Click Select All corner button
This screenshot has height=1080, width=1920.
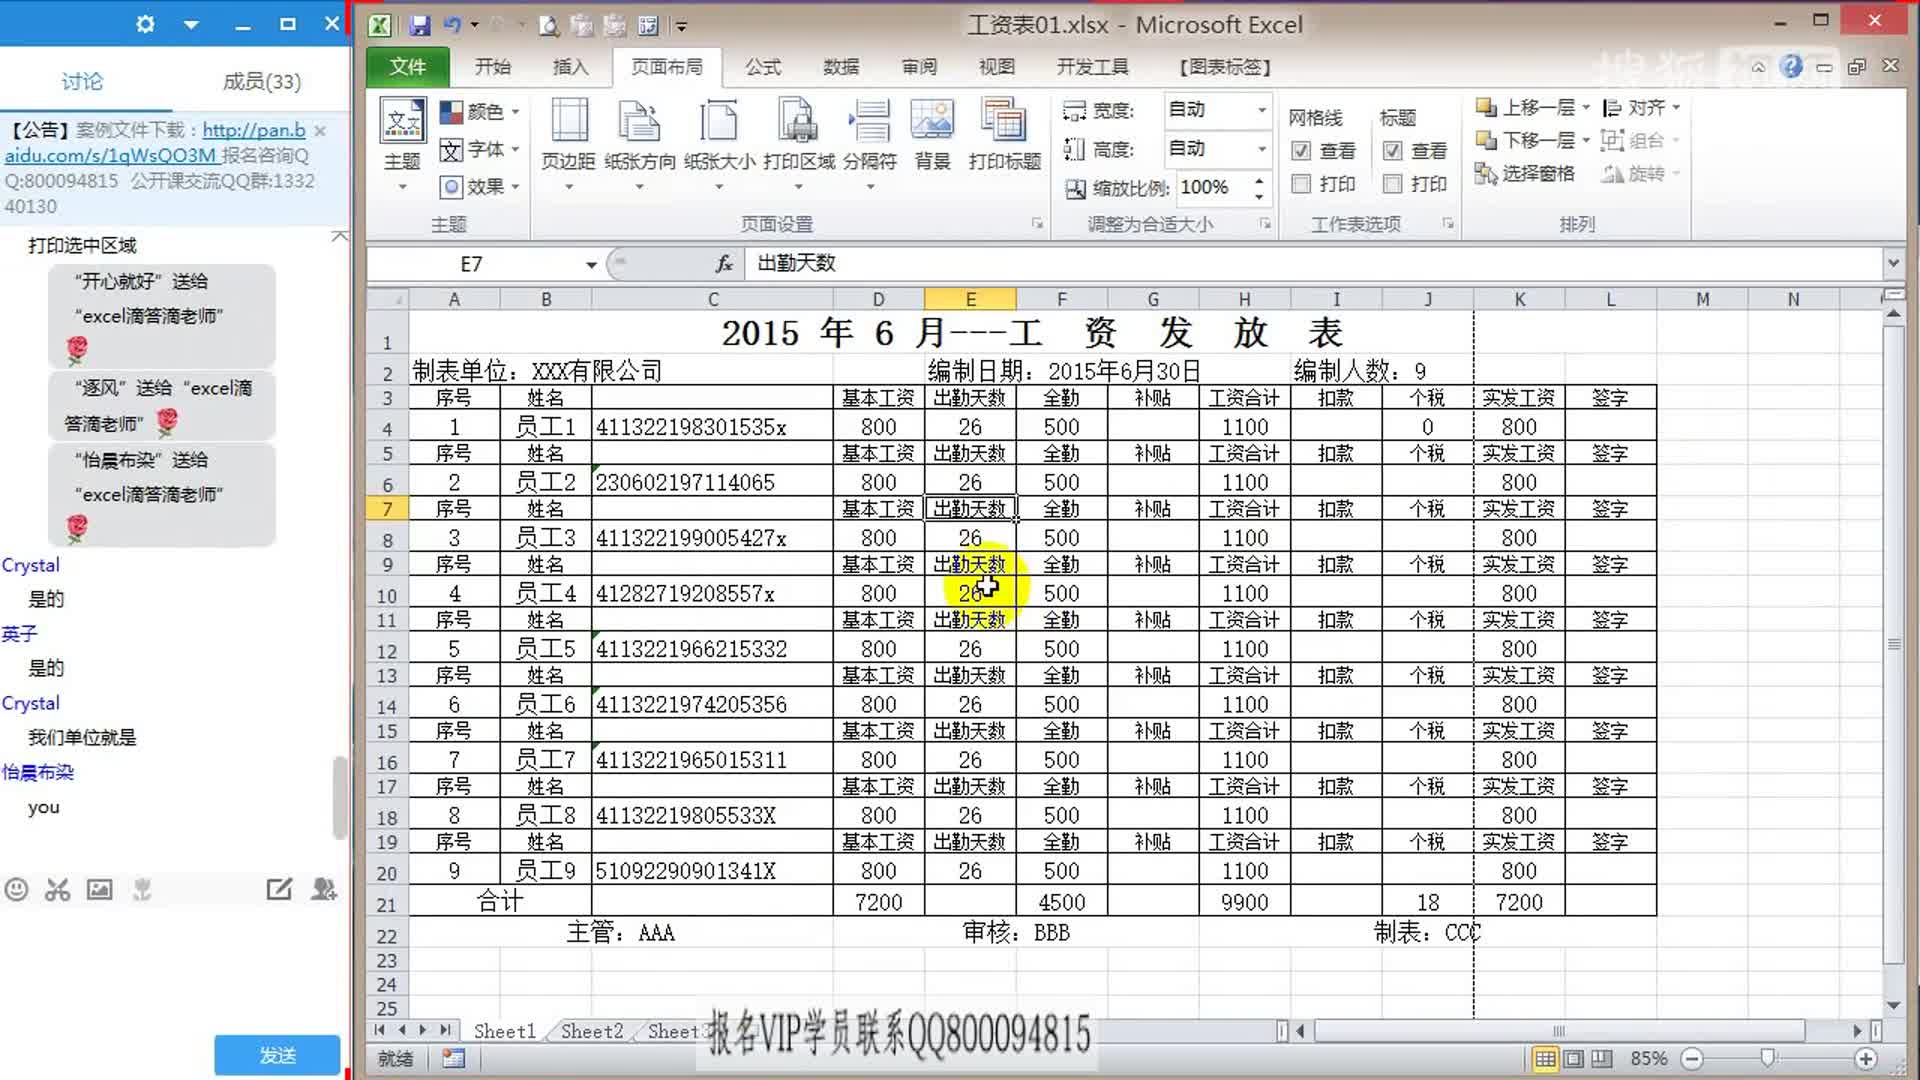point(387,299)
